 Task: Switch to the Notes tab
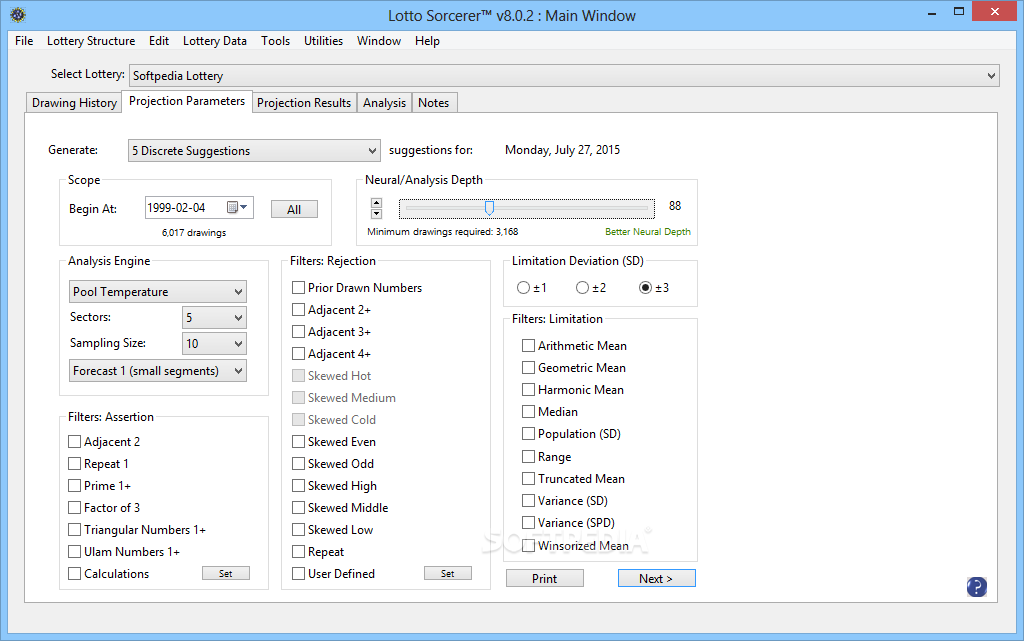[x=434, y=102]
